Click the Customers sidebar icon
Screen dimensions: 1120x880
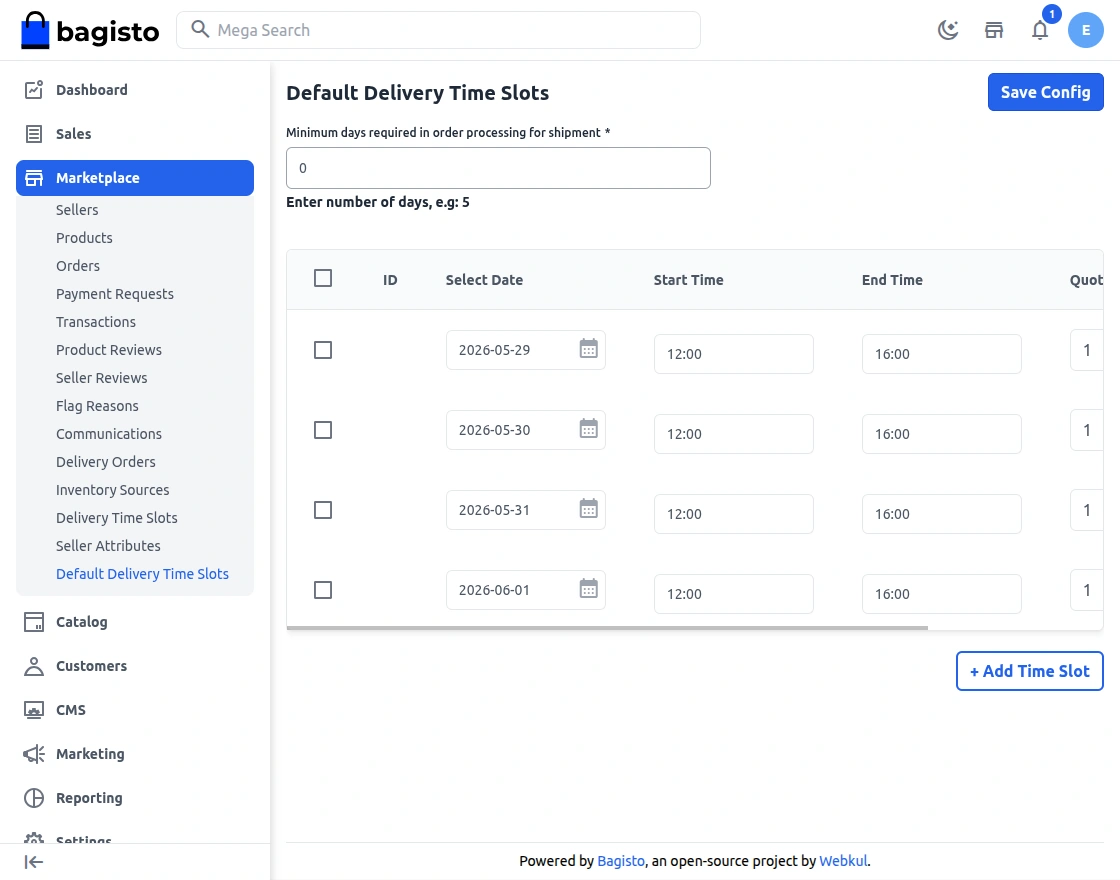tap(34, 666)
